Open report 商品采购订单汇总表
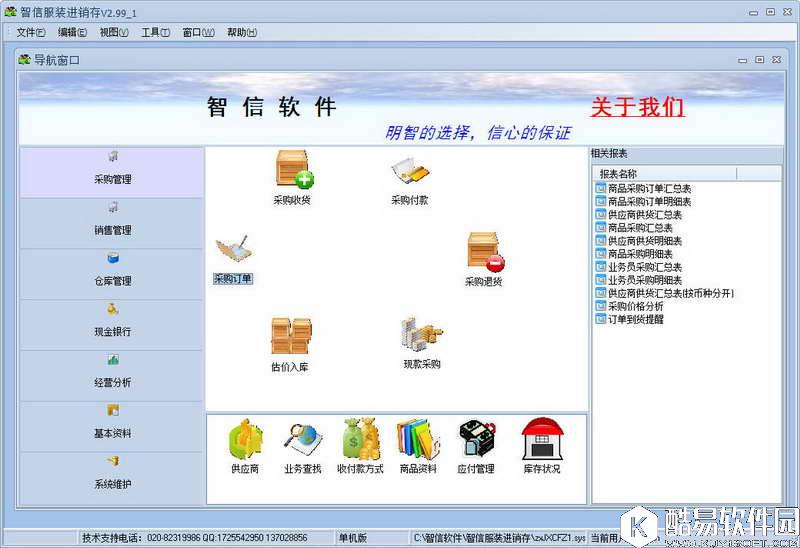The image size is (800, 548). click(644, 188)
